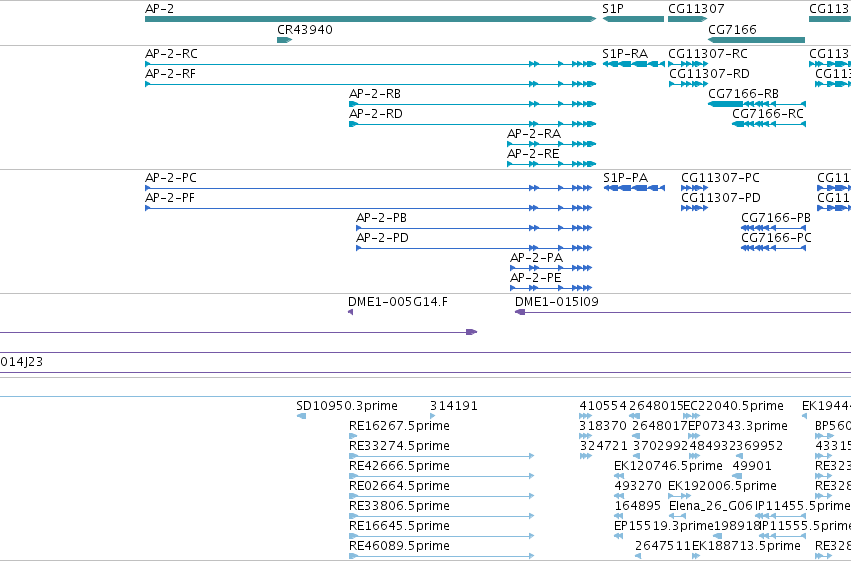
Task: Select the 49901 feature
Action: coord(737,476)
